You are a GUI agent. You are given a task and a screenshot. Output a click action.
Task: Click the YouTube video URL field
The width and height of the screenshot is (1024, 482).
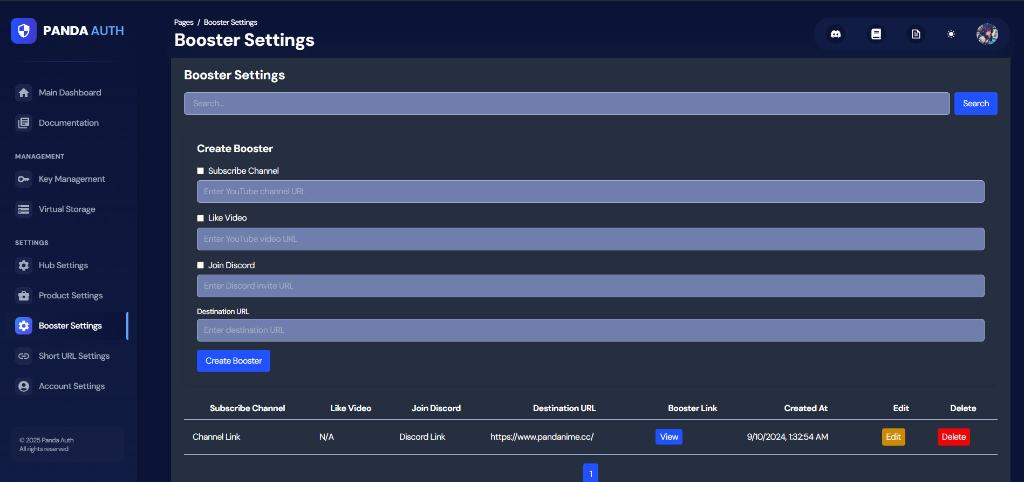[x=590, y=239]
